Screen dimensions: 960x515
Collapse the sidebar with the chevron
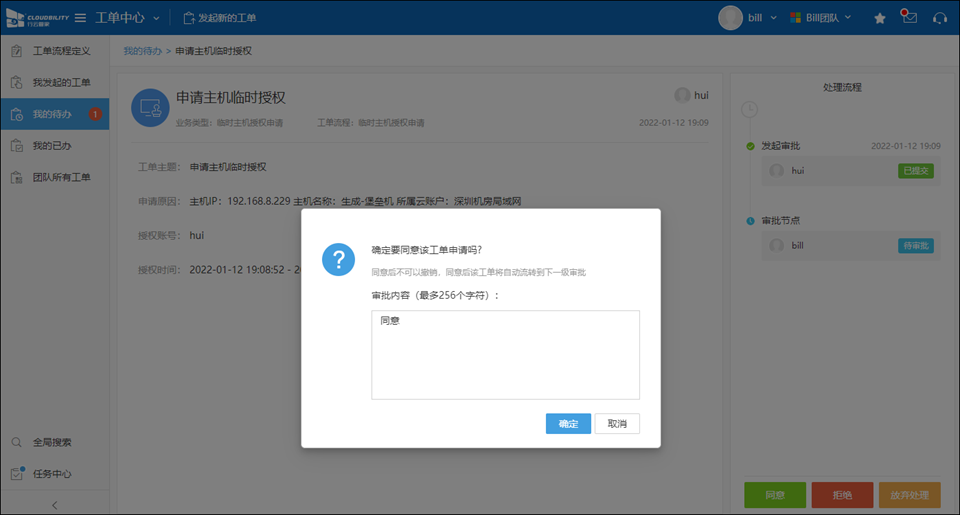54,505
